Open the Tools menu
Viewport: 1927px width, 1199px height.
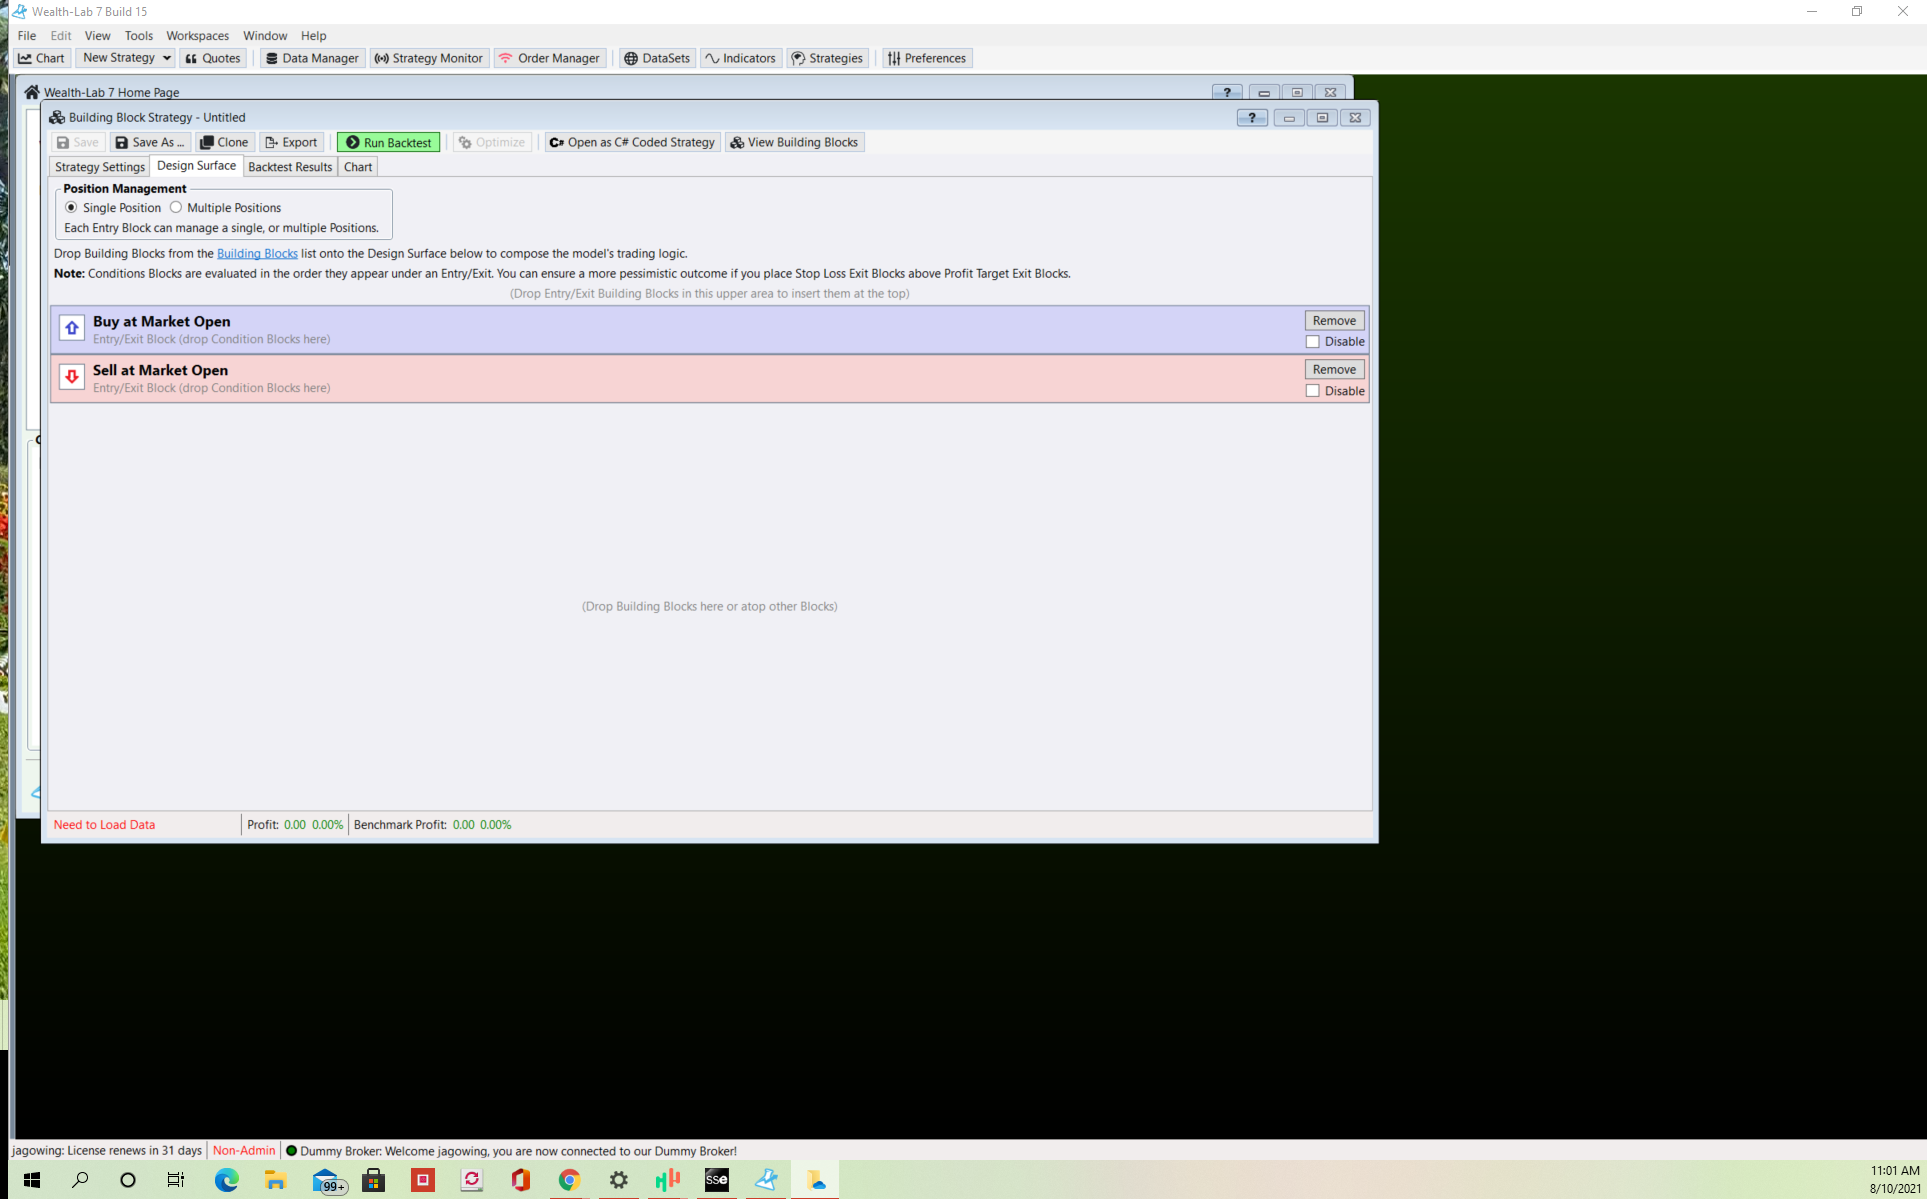(138, 35)
